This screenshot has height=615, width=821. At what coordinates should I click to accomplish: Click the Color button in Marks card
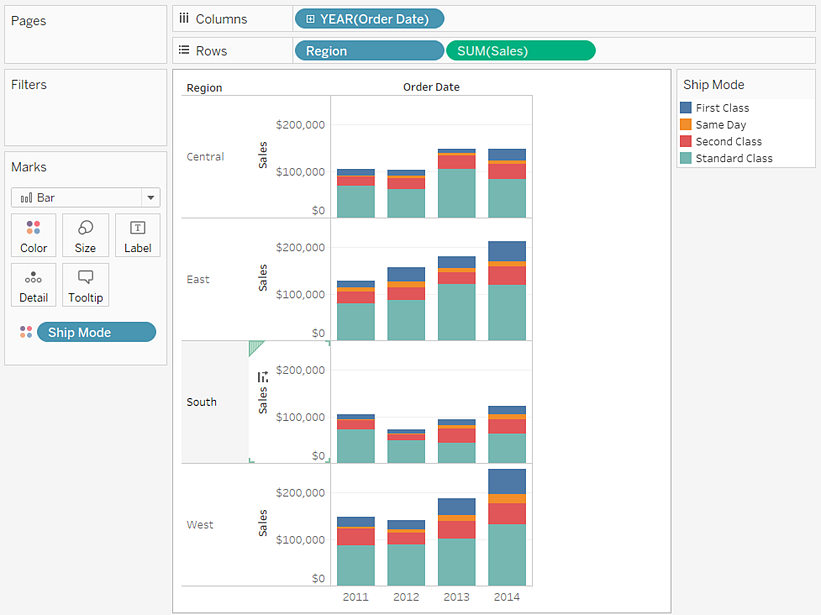click(34, 235)
